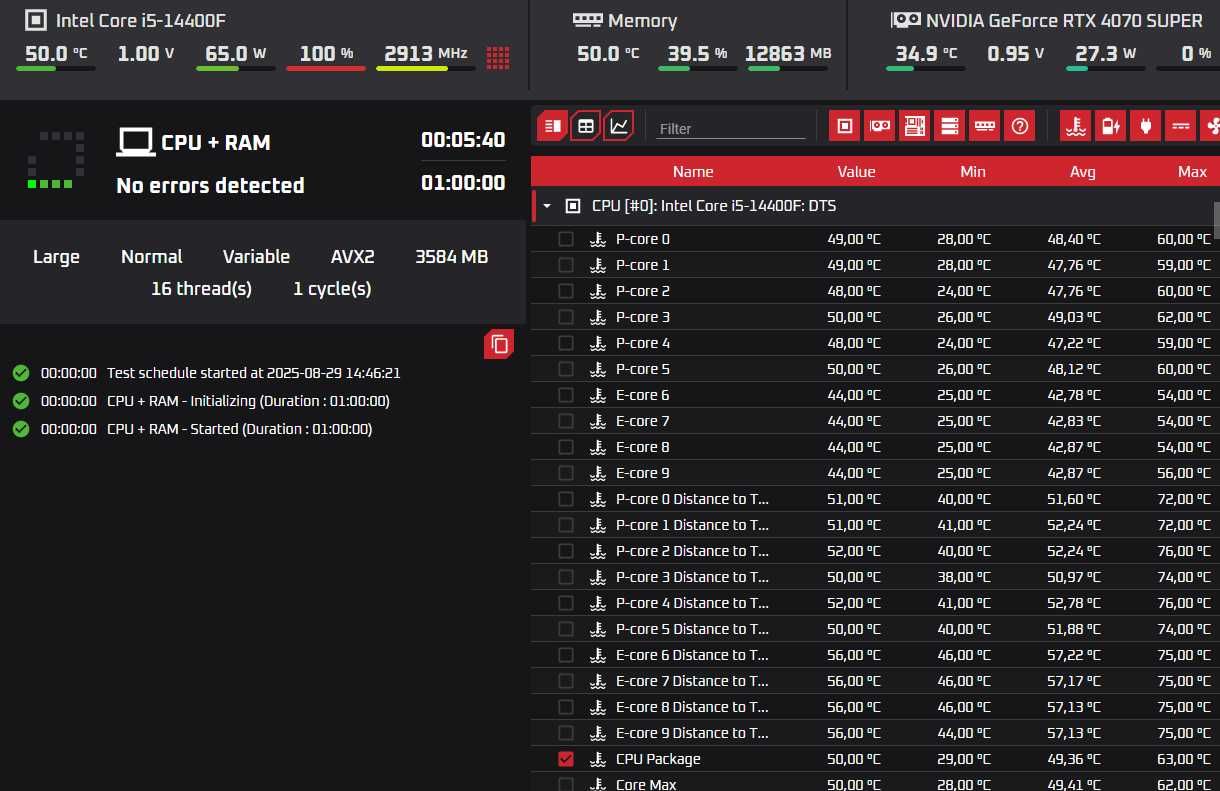Image resolution: width=1220 pixels, height=791 pixels.
Task: Filter sensors by power plug icon
Action: pos(1145,126)
